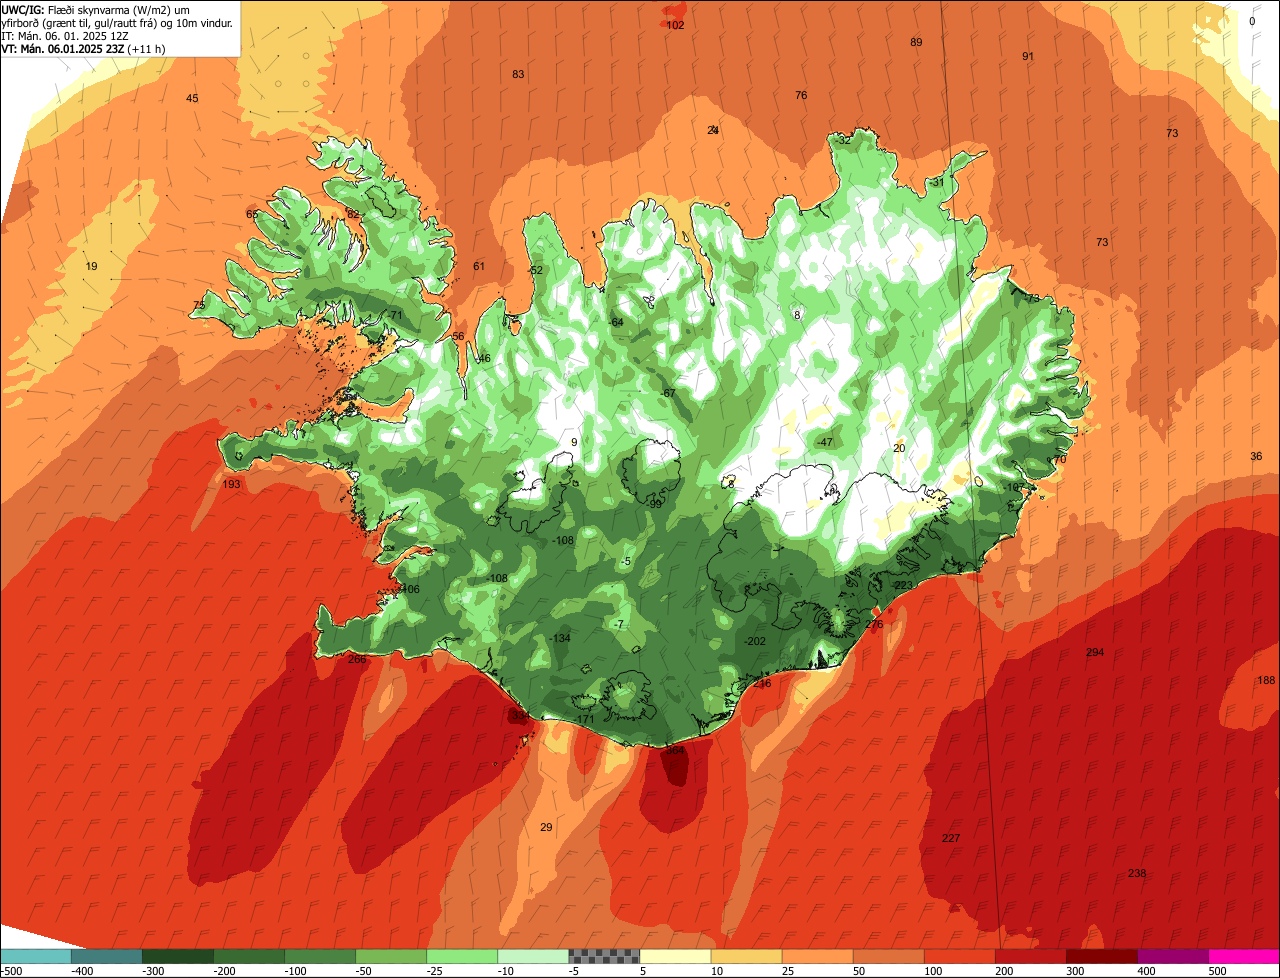Click the light teal -500 to -400 legend swatch
The image size is (1280, 978).
point(36,956)
